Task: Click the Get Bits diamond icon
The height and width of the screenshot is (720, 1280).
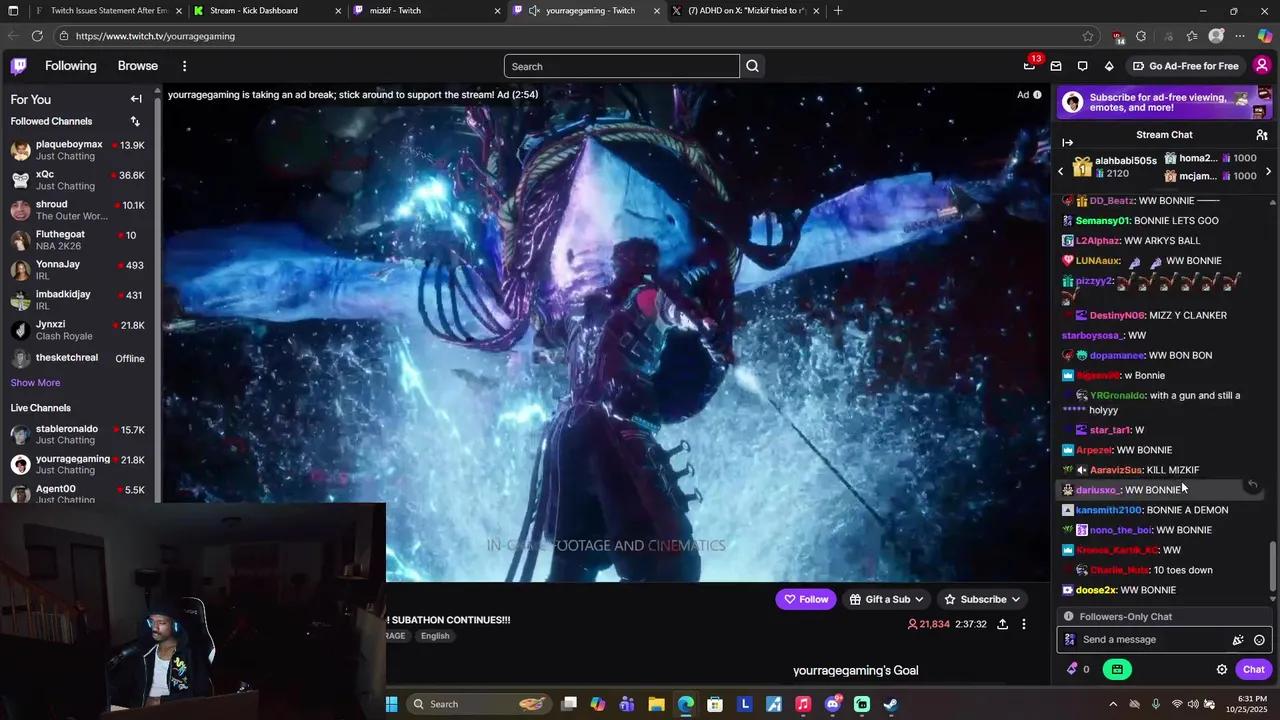Action: click(x=1109, y=66)
